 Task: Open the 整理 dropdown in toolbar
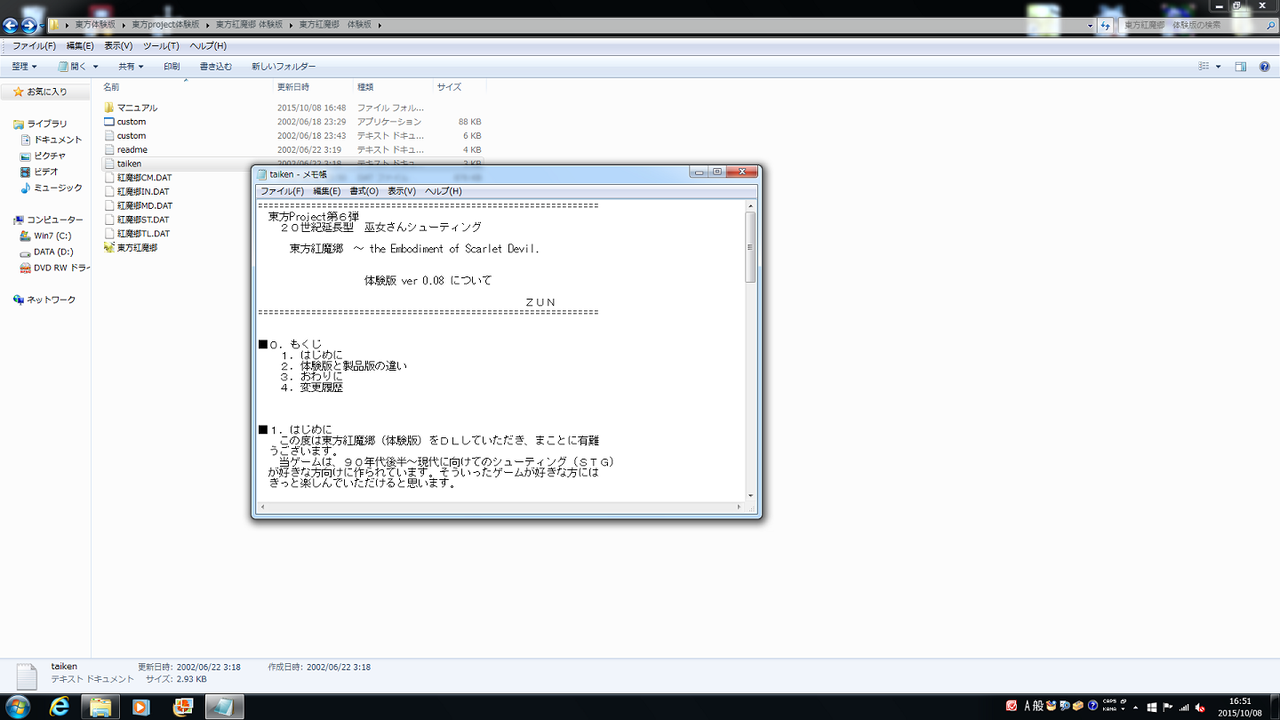pos(24,67)
